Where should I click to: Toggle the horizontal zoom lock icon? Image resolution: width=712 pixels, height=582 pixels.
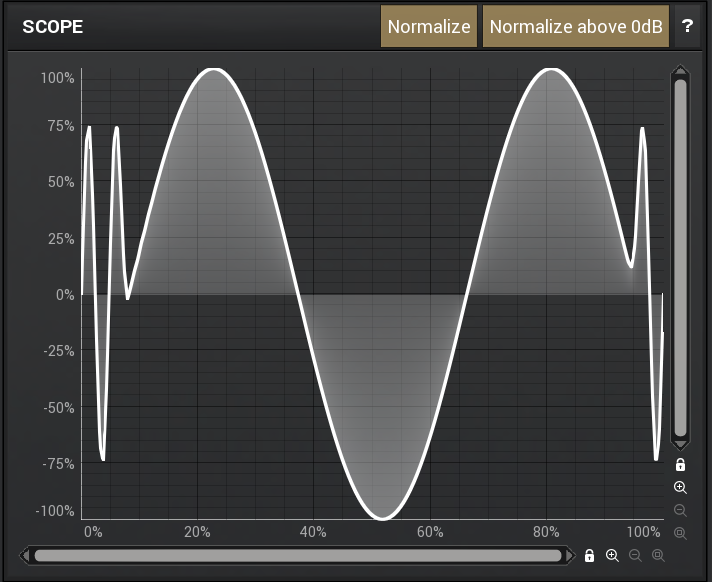coord(589,555)
